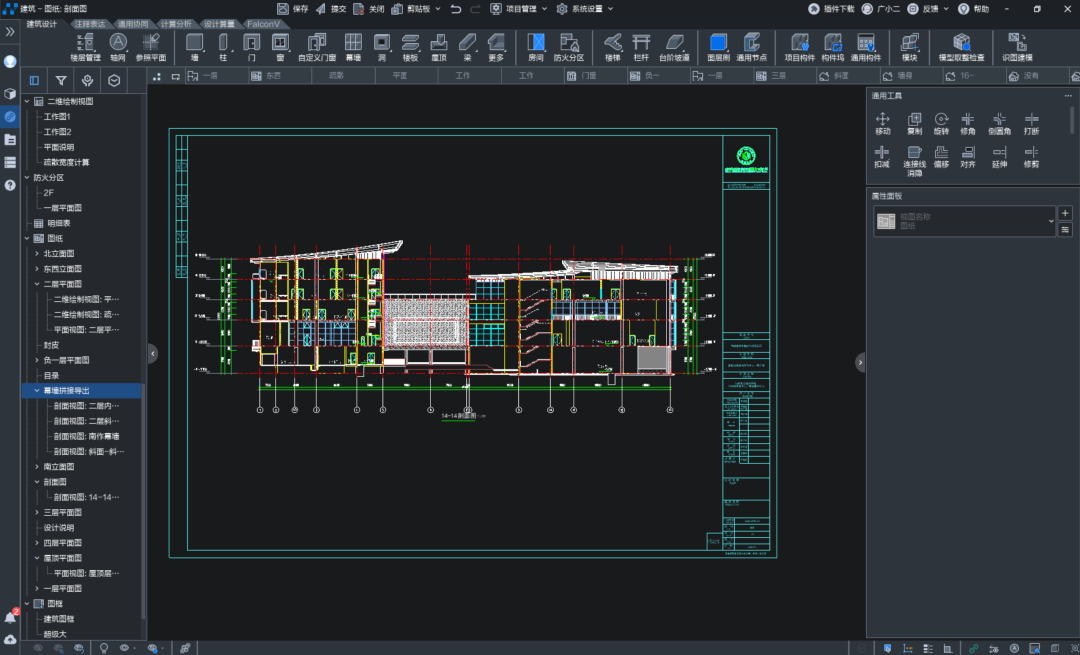The image size is (1080, 655).
Task: Switch to the 设计算量 ribbon tab
Action: point(219,24)
